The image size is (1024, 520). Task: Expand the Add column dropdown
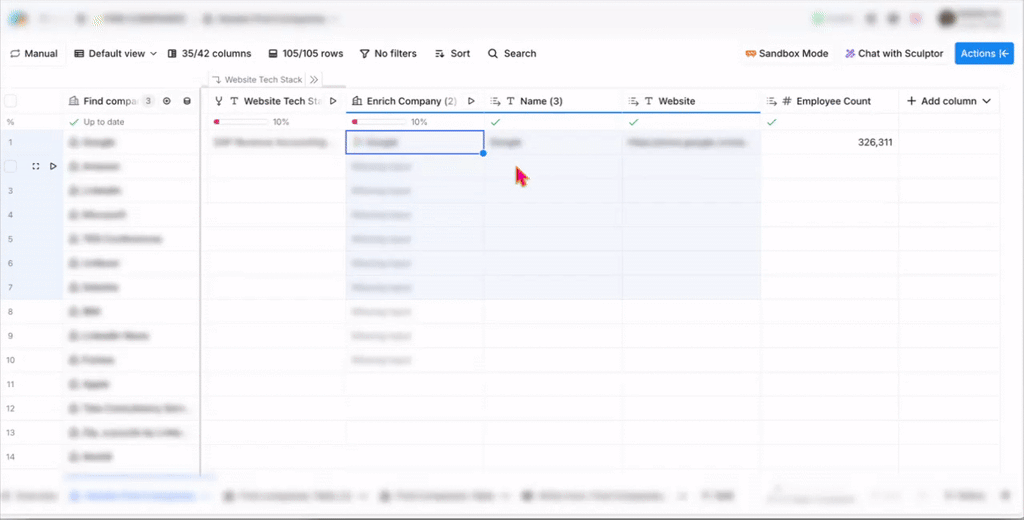coord(948,101)
